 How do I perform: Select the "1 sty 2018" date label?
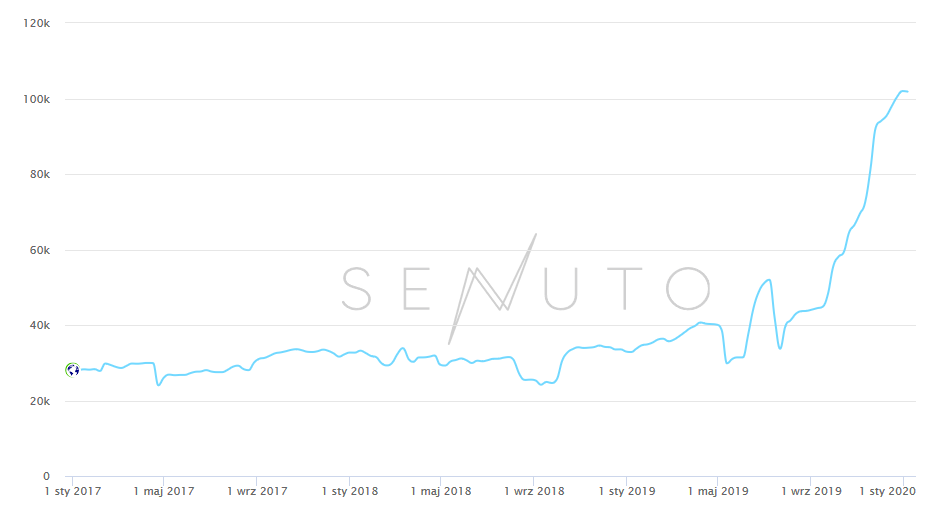coord(349,492)
